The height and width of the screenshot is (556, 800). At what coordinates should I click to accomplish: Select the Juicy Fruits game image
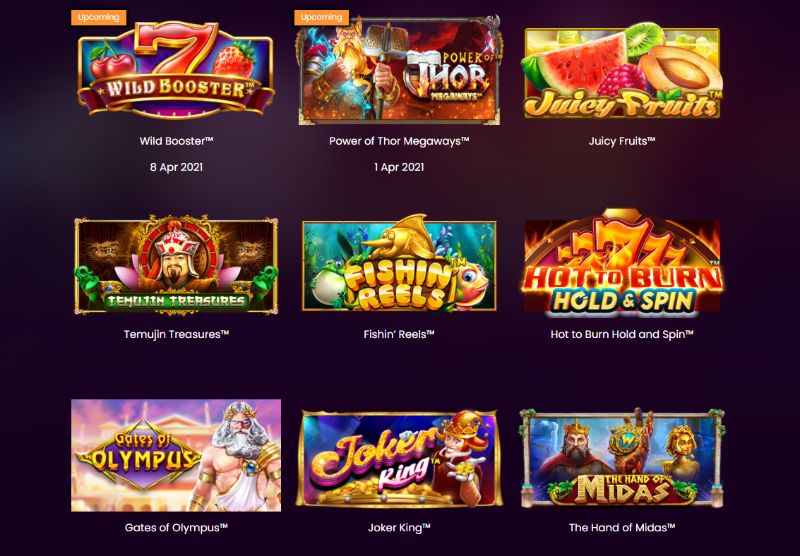tap(622, 71)
